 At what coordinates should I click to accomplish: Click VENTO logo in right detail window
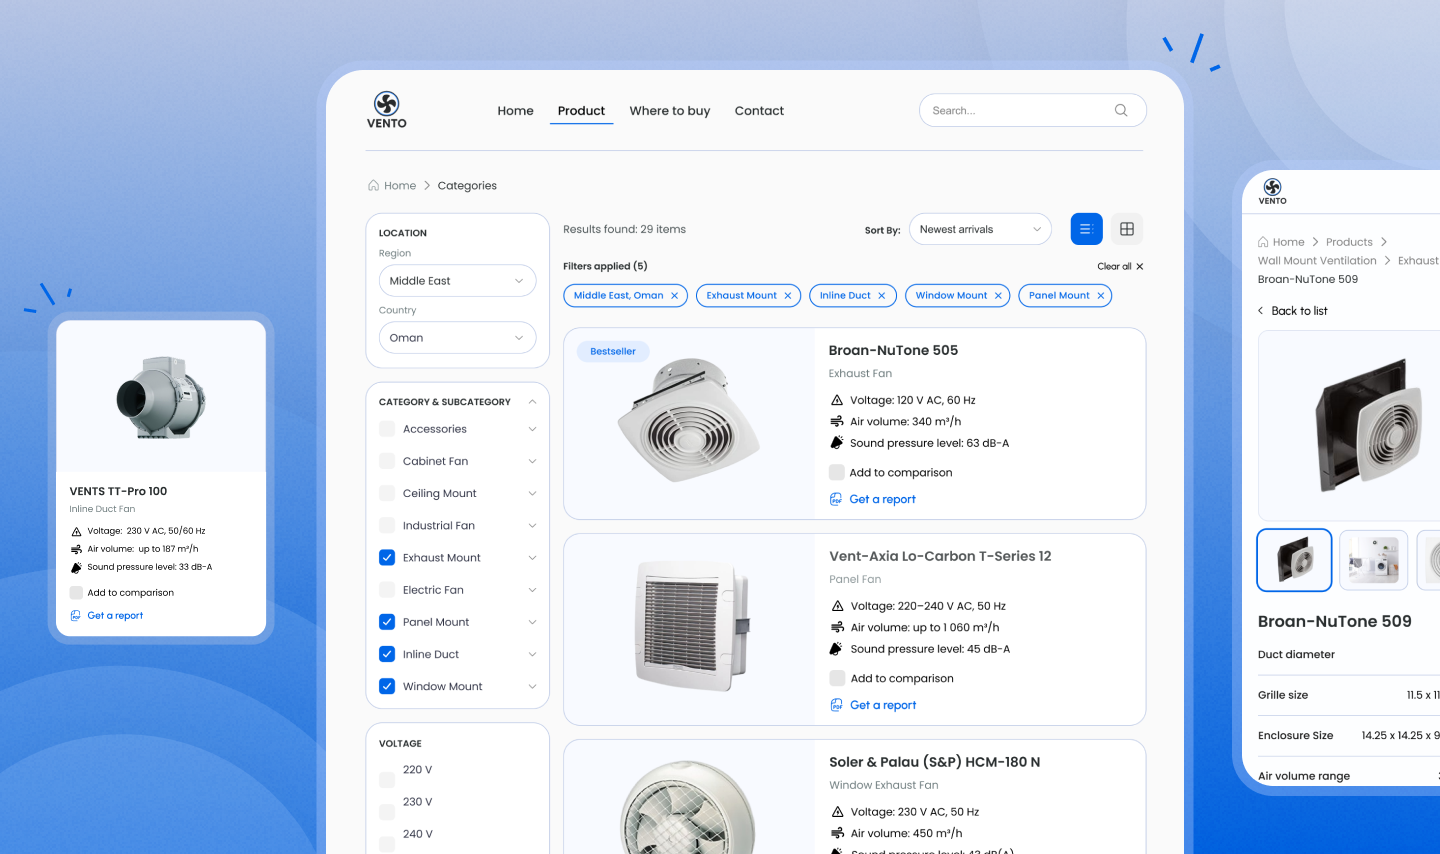click(x=1273, y=191)
